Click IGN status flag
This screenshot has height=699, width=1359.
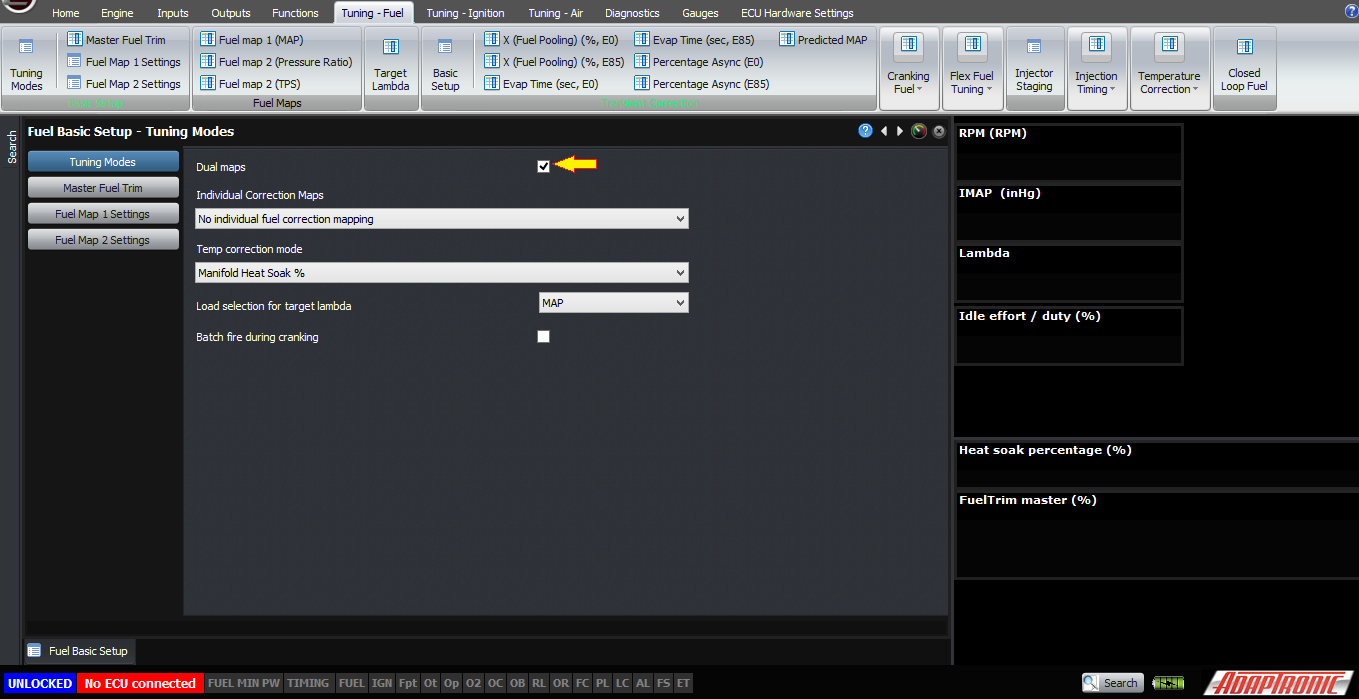(x=382, y=683)
